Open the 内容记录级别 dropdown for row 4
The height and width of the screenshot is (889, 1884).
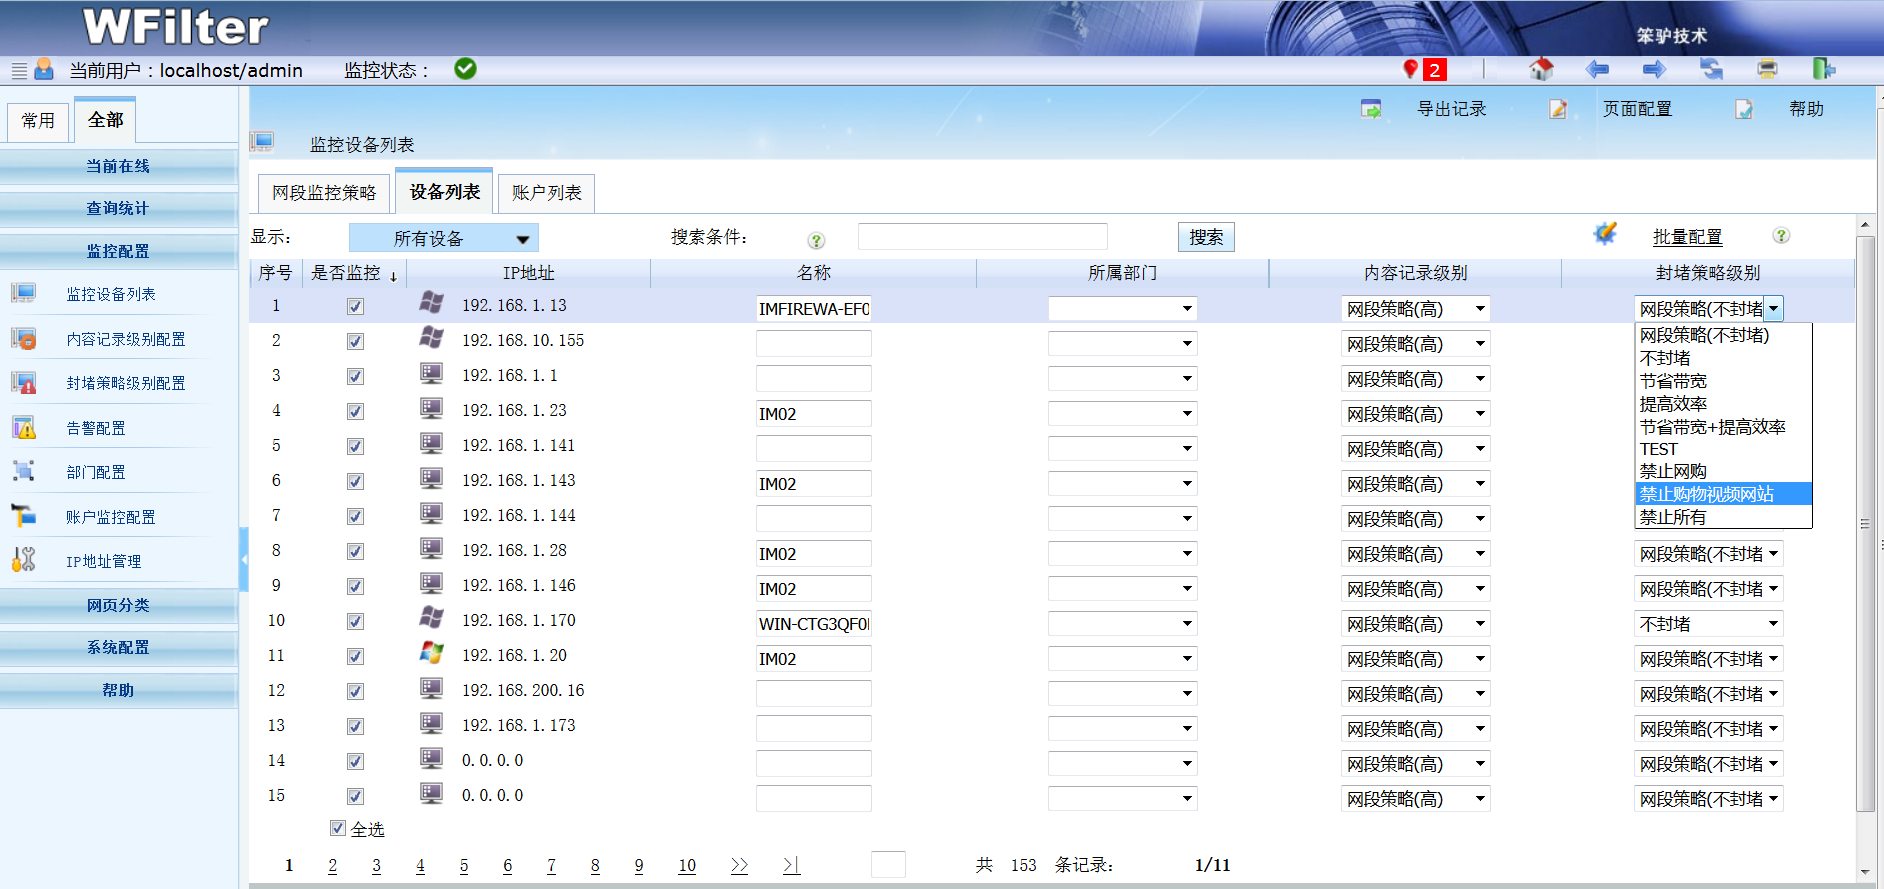pyautogui.click(x=1414, y=414)
